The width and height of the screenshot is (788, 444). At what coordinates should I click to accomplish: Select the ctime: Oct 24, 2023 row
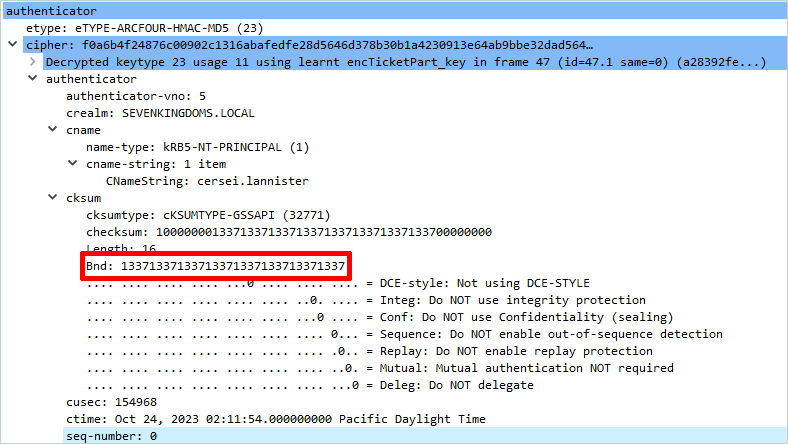(x=276, y=419)
